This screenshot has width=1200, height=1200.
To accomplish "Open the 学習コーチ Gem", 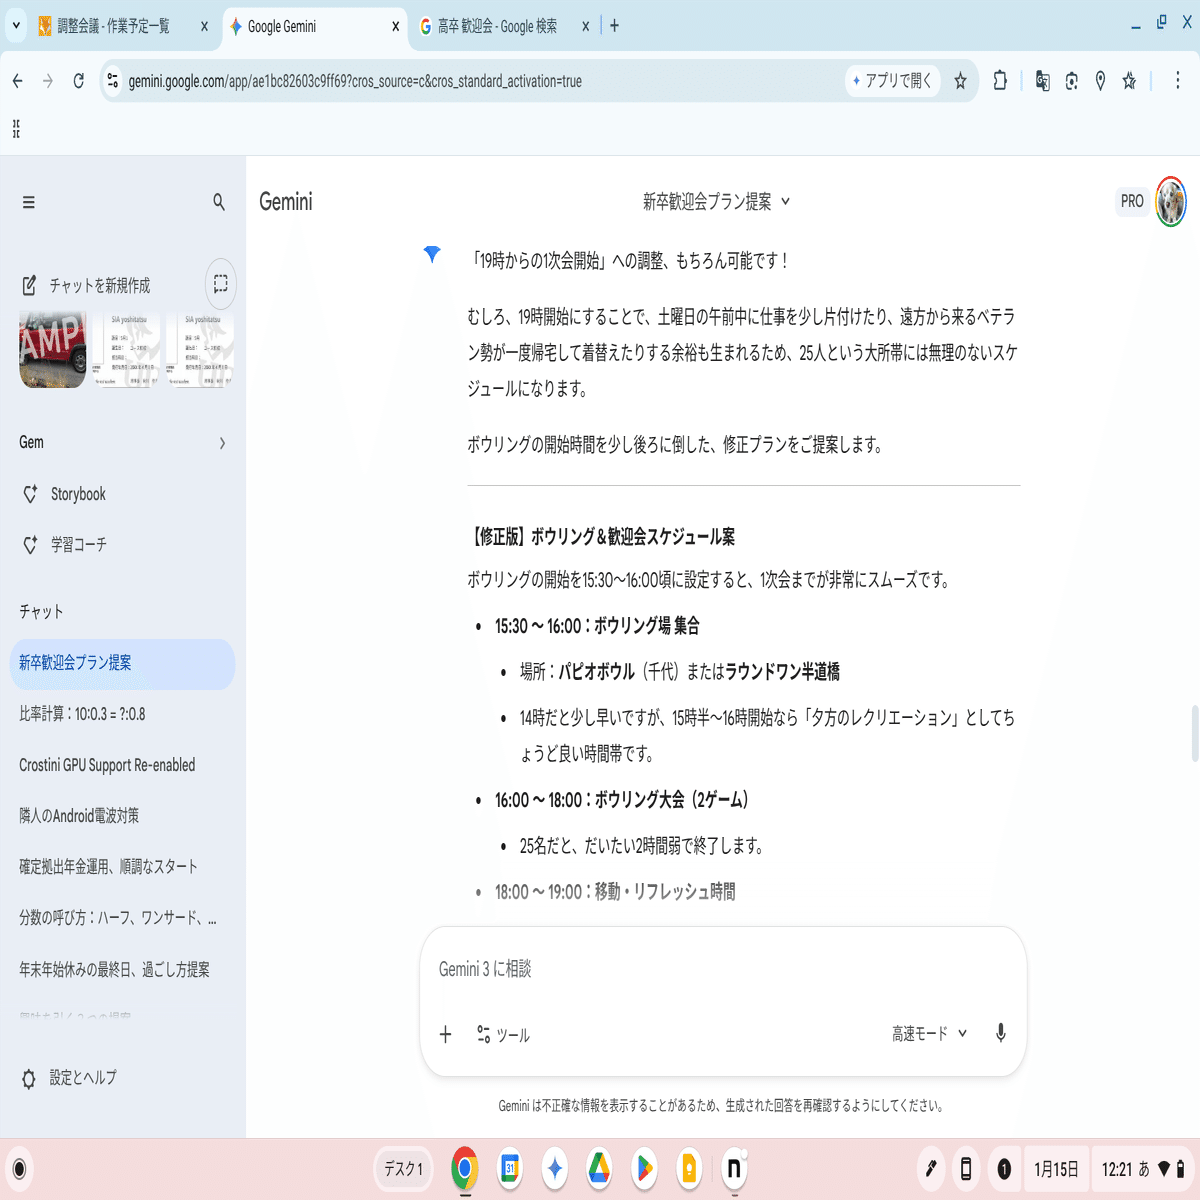I will point(83,544).
